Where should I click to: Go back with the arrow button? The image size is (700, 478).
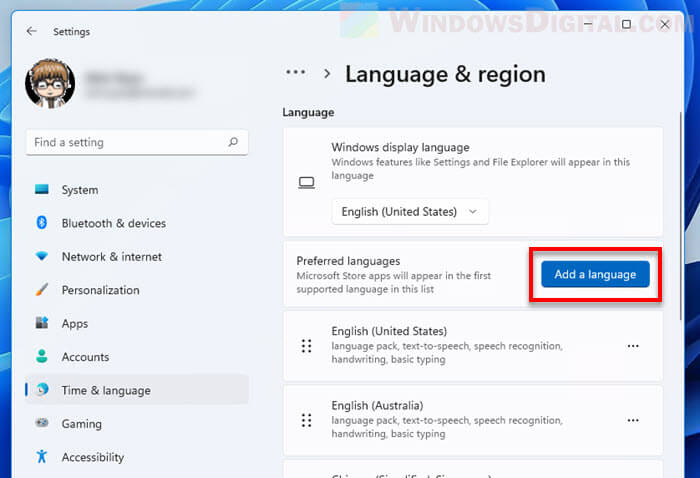[32, 31]
